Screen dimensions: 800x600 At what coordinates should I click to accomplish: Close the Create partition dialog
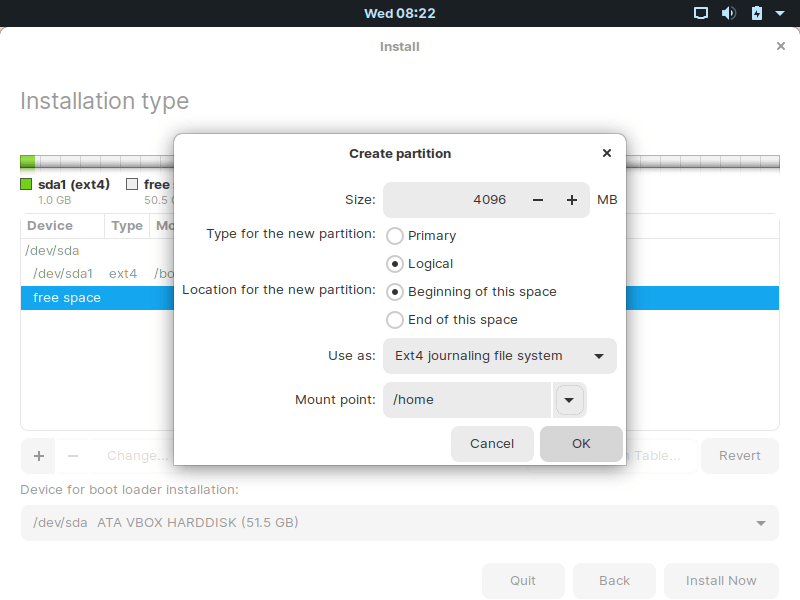click(606, 153)
